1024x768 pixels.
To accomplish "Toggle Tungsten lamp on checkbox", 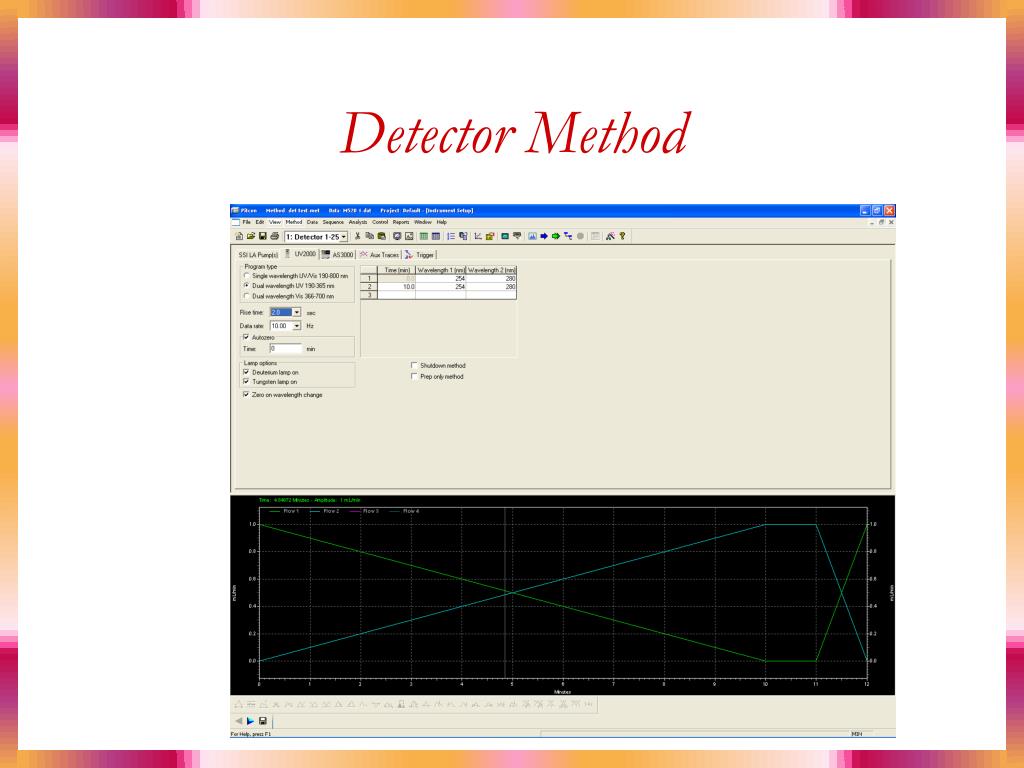I will pos(246,381).
